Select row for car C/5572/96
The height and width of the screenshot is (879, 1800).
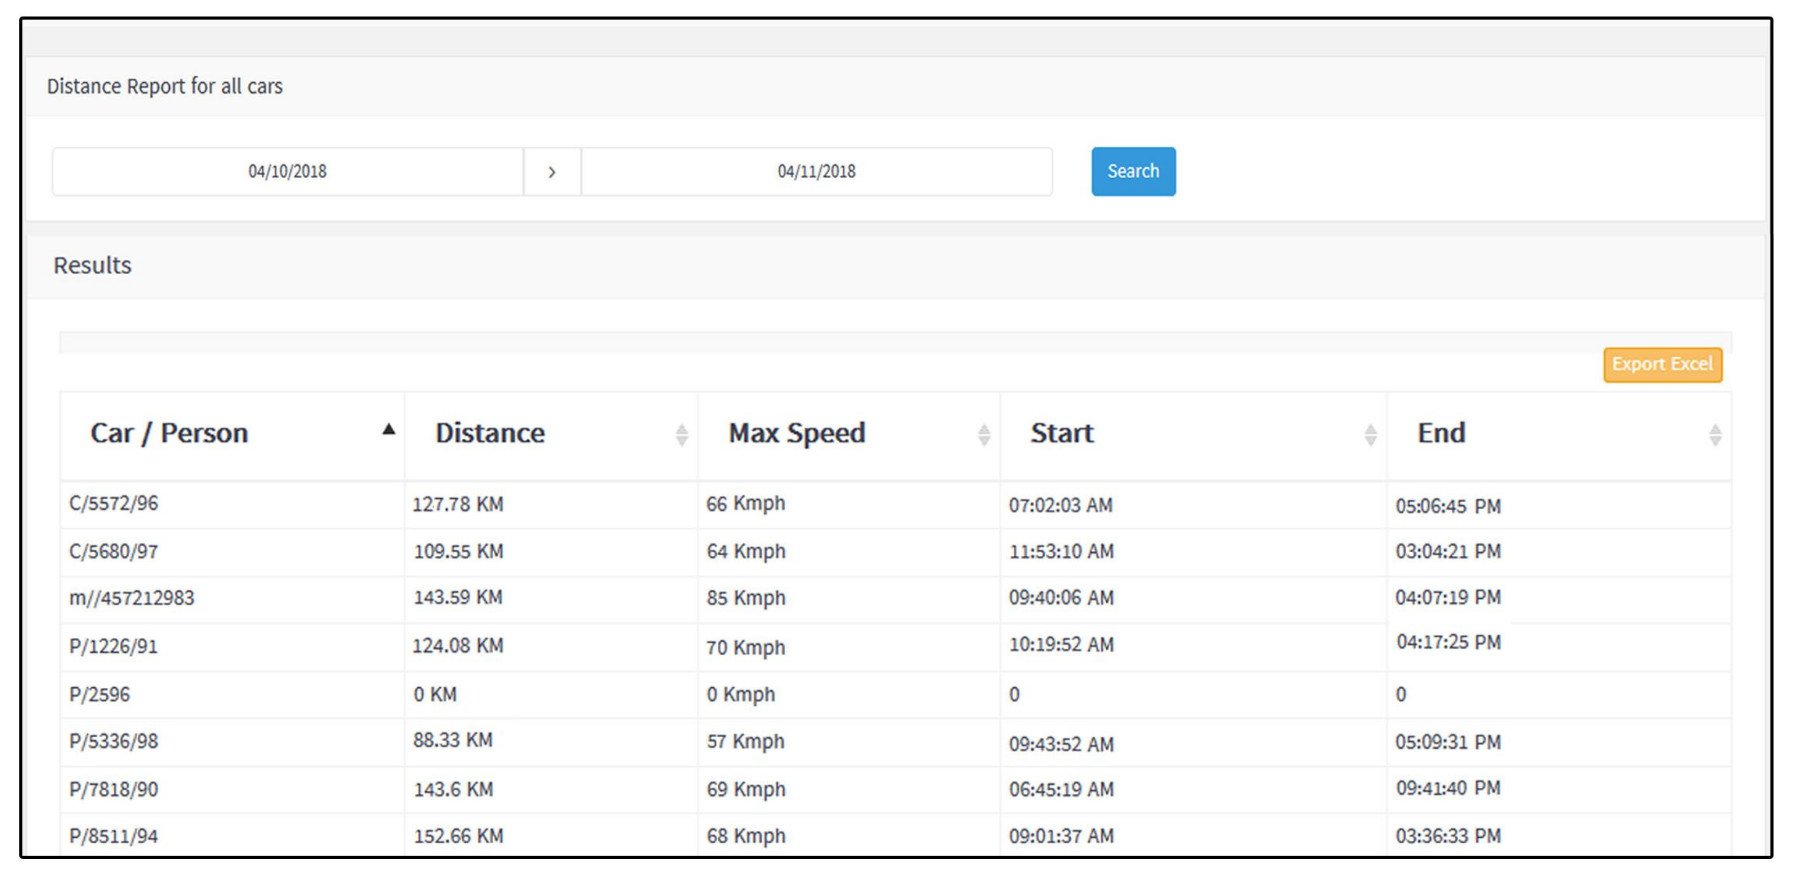point(114,504)
